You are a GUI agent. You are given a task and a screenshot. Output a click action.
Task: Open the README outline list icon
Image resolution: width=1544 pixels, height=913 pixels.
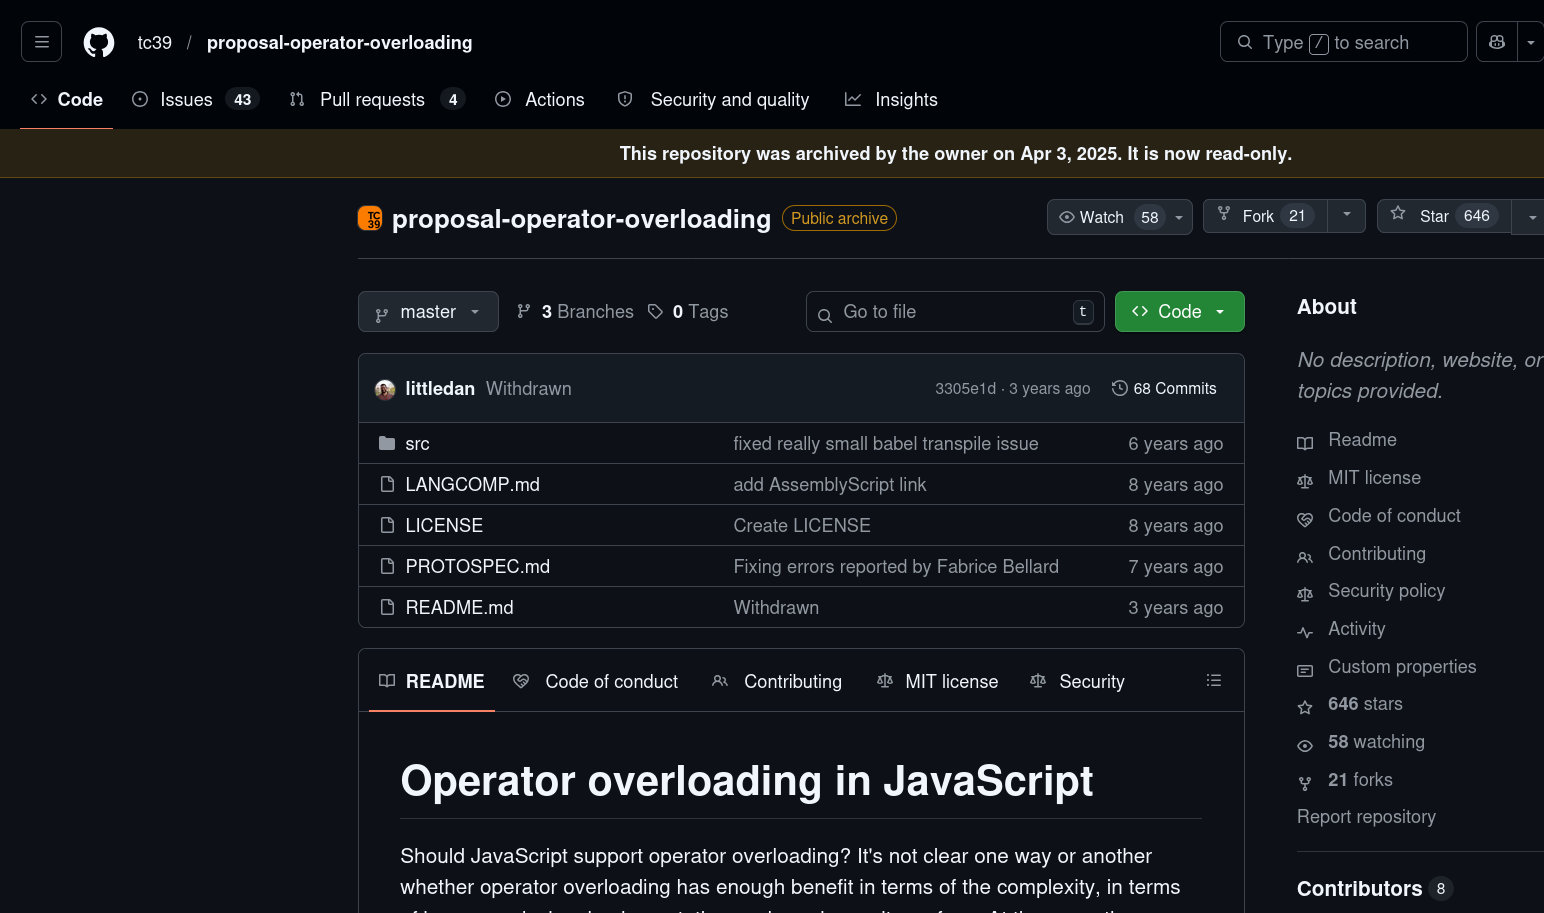[1213, 680]
